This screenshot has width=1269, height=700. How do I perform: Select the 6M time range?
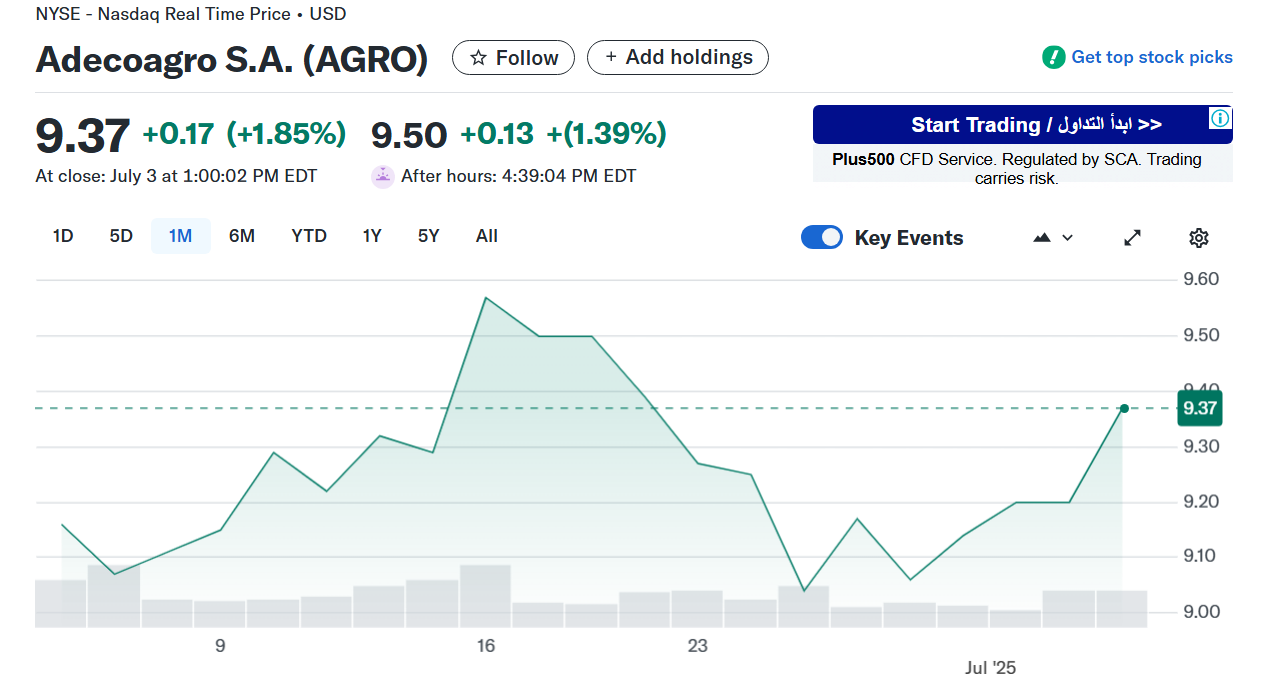point(242,236)
